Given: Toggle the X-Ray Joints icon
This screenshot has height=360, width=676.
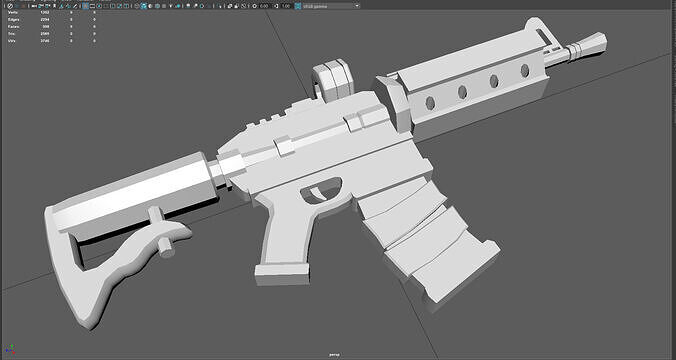Looking at the screenshot, I should 244,6.
